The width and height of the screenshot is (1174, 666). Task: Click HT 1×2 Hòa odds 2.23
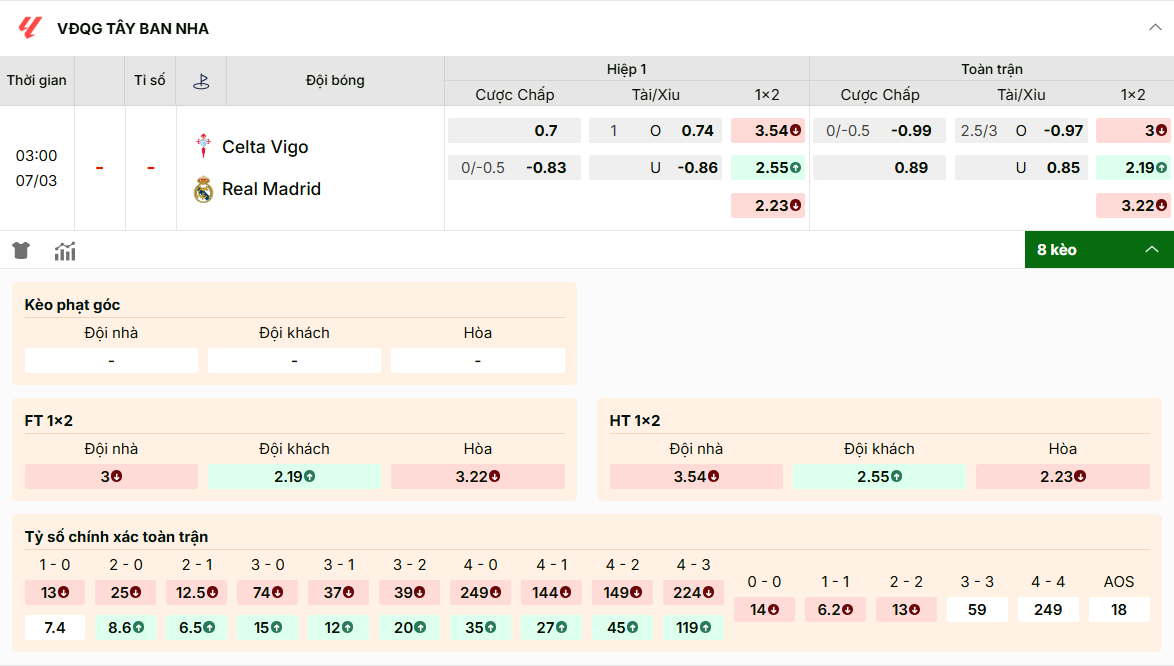(x=1063, y=476)
